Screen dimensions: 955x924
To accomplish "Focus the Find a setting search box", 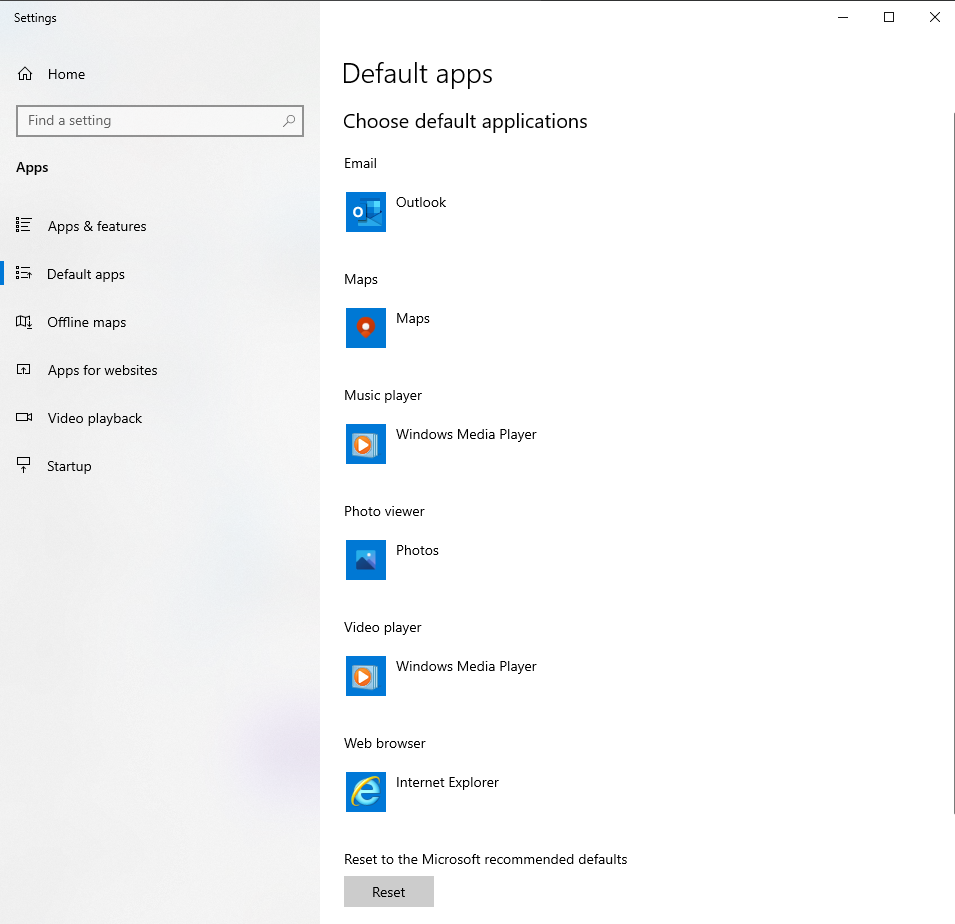I will pyautogui.click(x=160, y=121).
